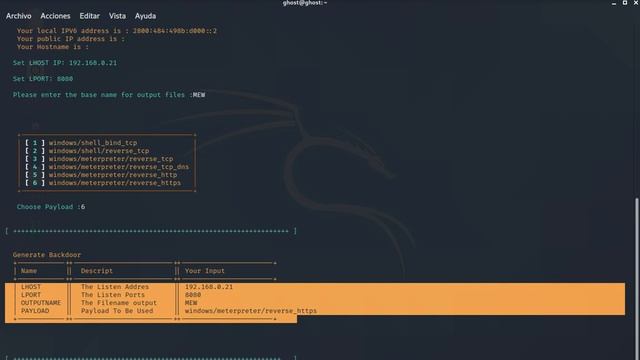
Task: Click the 'Set LPORT: 8080' line
Action: tap(43, 79)
